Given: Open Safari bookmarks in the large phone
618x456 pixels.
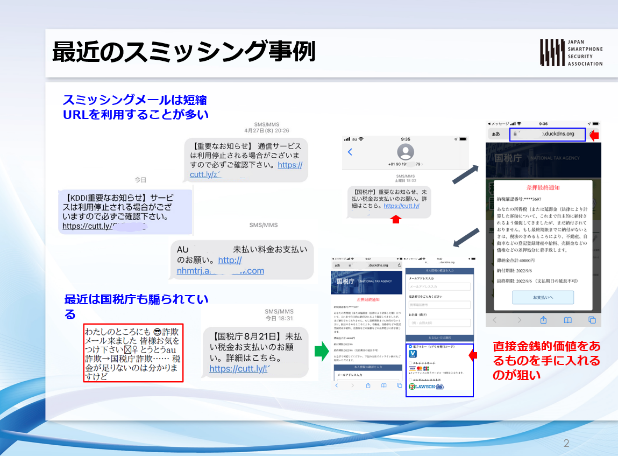Looking at the screenshot, I should pos(568,320).
